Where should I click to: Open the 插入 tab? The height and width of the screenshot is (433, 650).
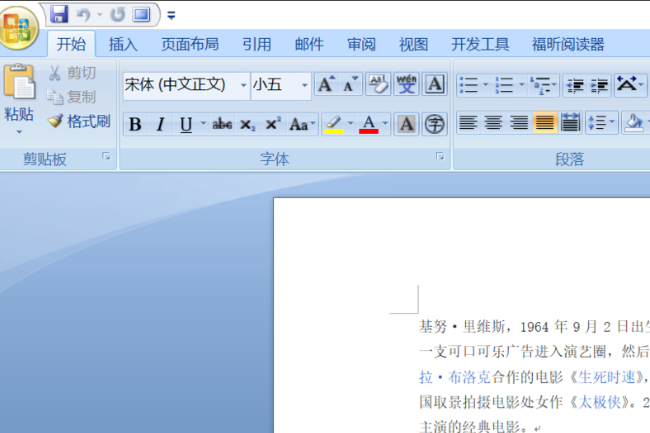click(123, 44)
